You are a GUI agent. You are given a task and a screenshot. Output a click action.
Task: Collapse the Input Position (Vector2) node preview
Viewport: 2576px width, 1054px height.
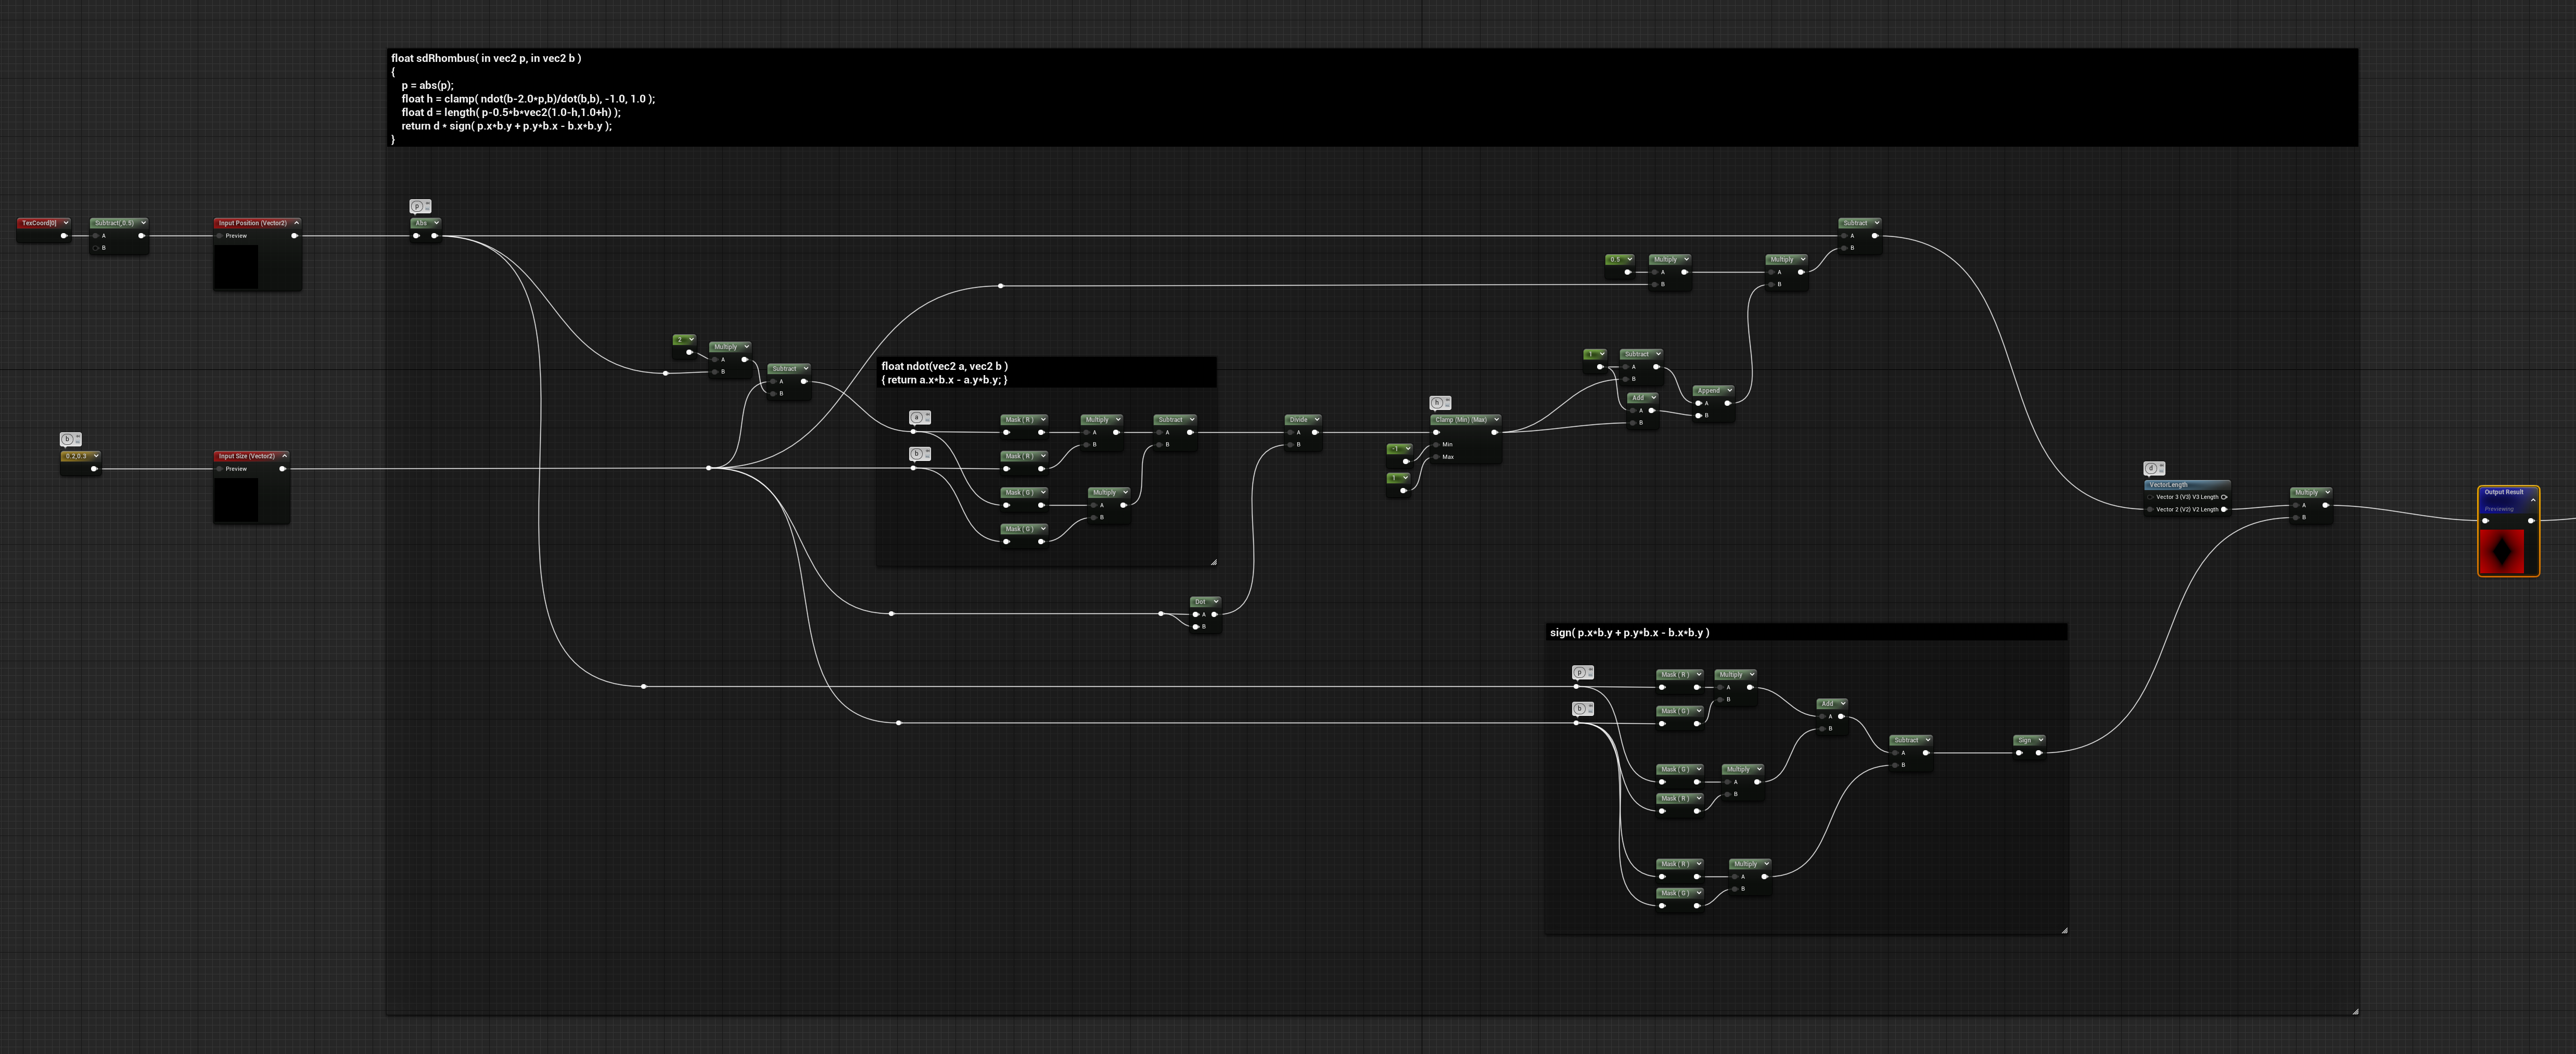click(296, 223)
